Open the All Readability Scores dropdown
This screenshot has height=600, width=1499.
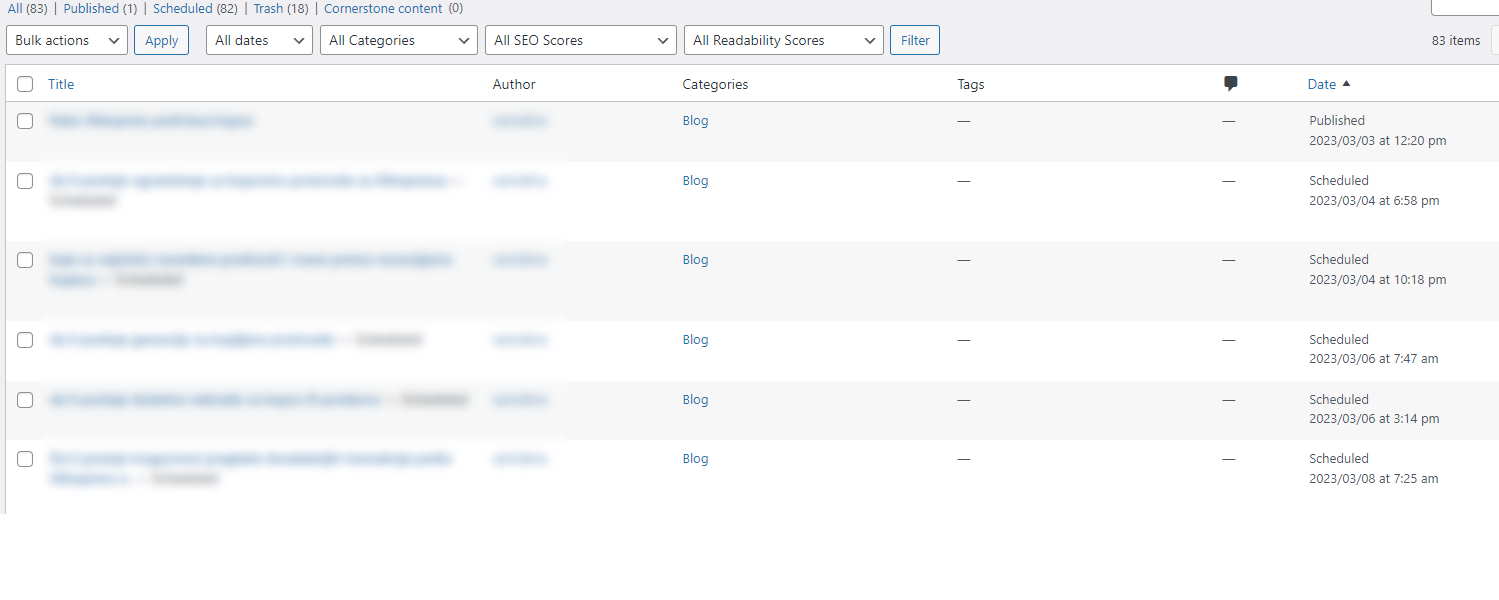click(783, 40)
